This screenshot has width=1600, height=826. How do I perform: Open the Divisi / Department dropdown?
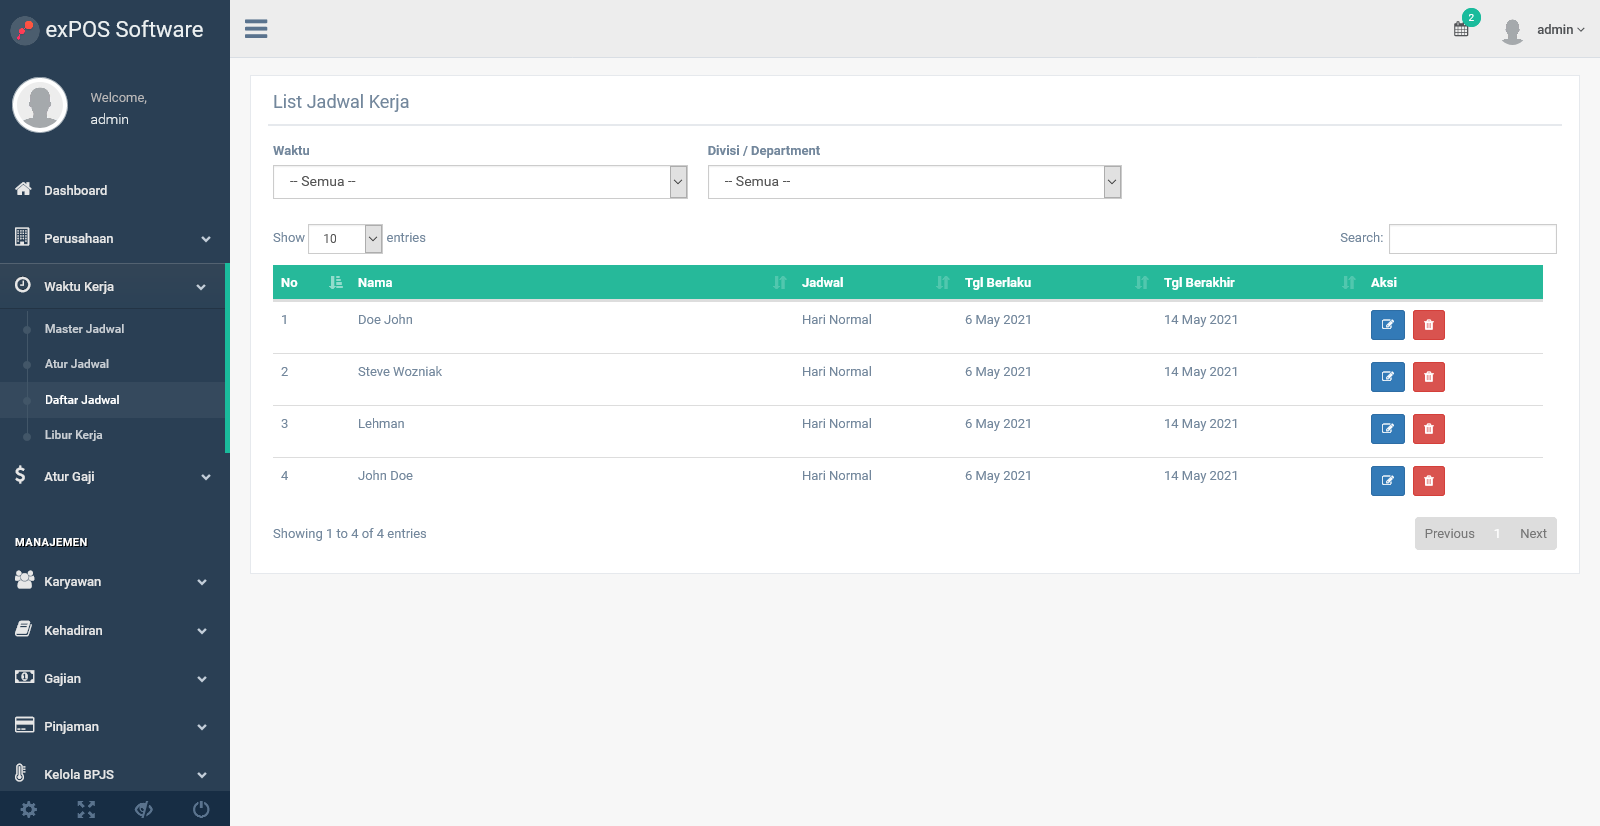pos(914,182)
